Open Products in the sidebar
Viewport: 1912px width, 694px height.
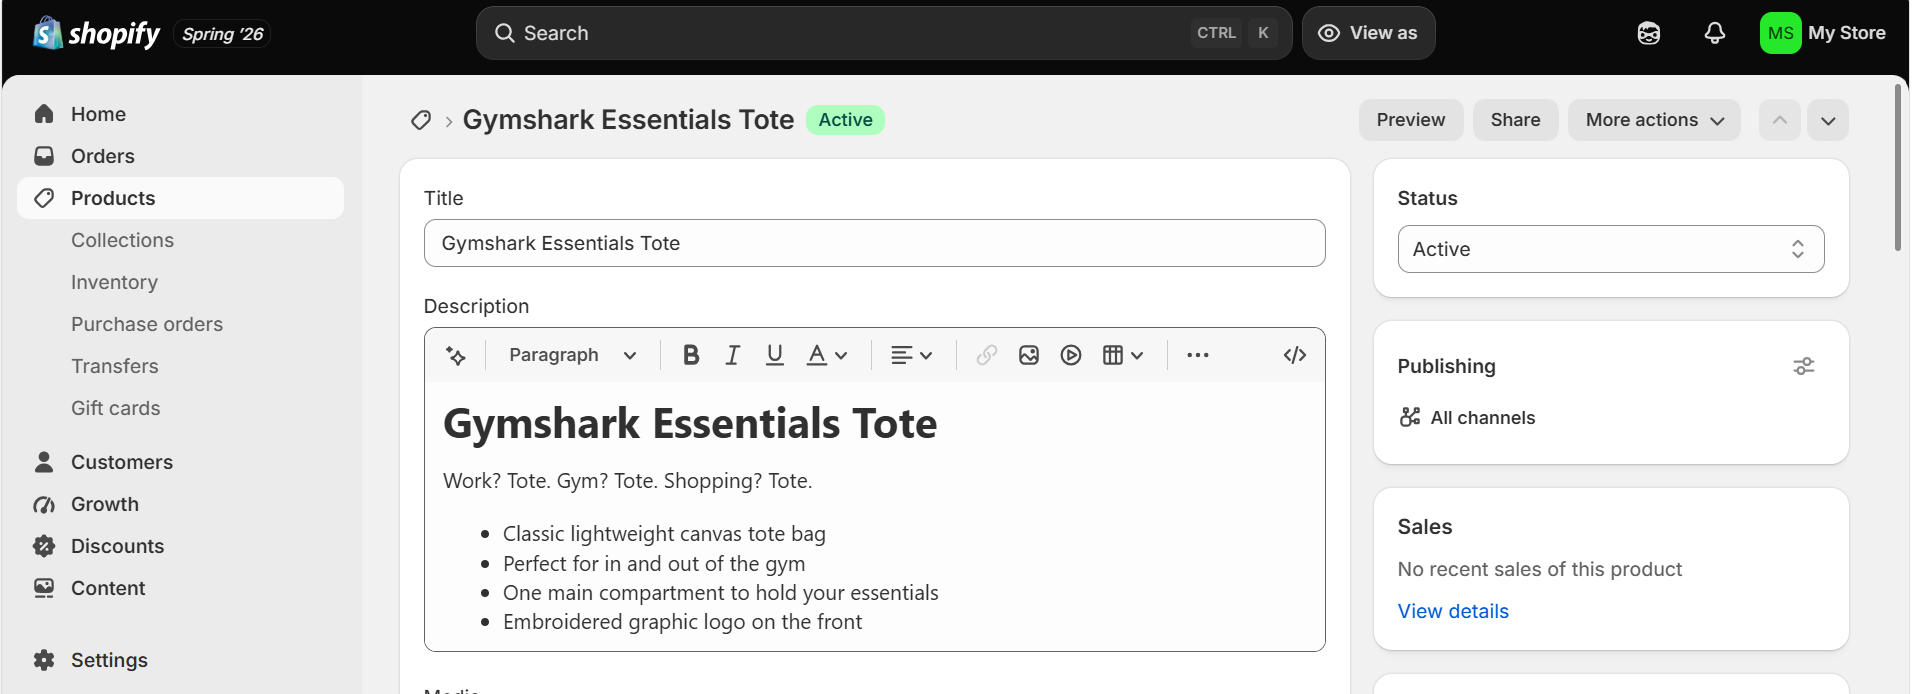[180, 198]
